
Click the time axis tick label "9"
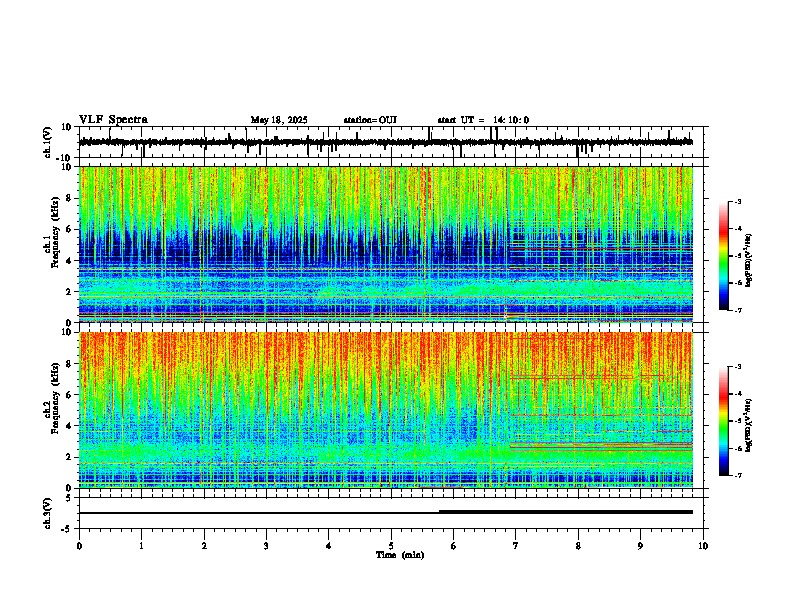(x=640, y=546)
